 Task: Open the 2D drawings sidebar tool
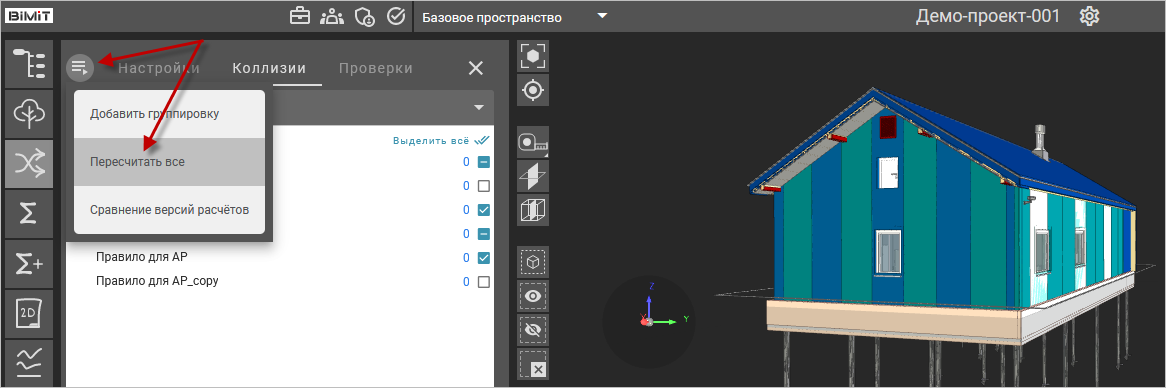(x=30, y=313)
